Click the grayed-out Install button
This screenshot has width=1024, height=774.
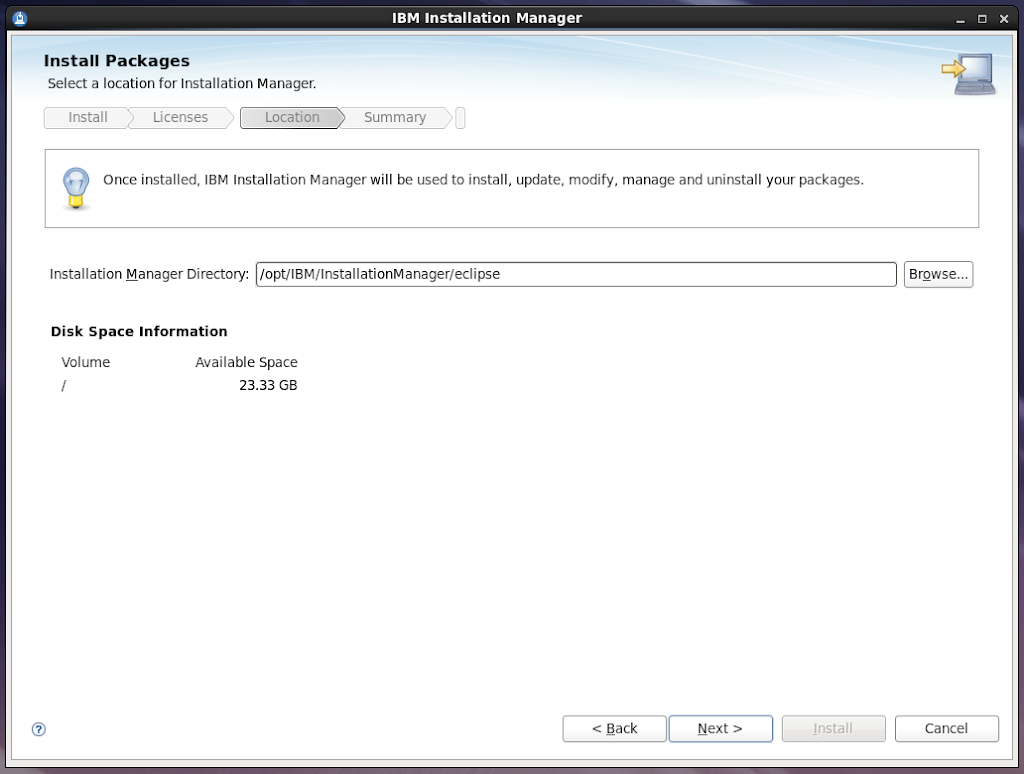tap(833, 729)
